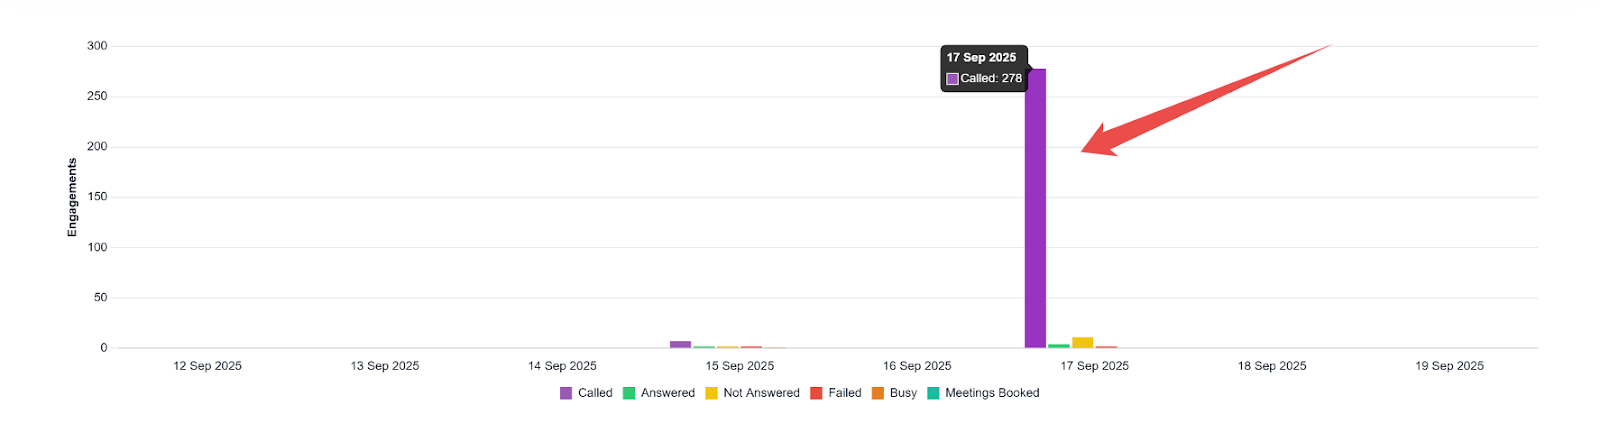Screen dimensions: 1600x442
Task: Click the yellow Not Answered bar on 17 Sep
Action: tap(1082, 343)
